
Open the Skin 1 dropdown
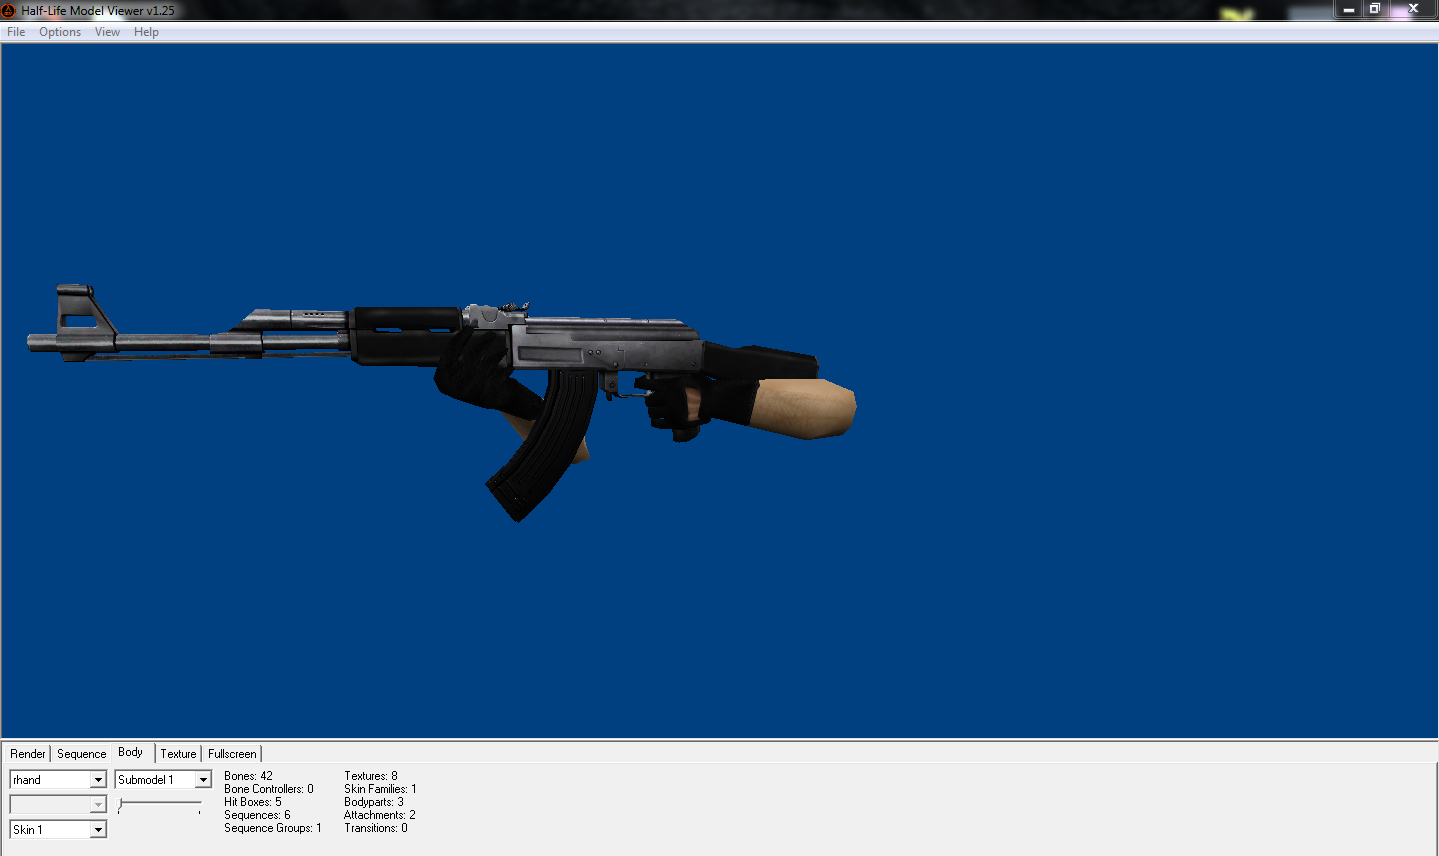pos(98,830)
